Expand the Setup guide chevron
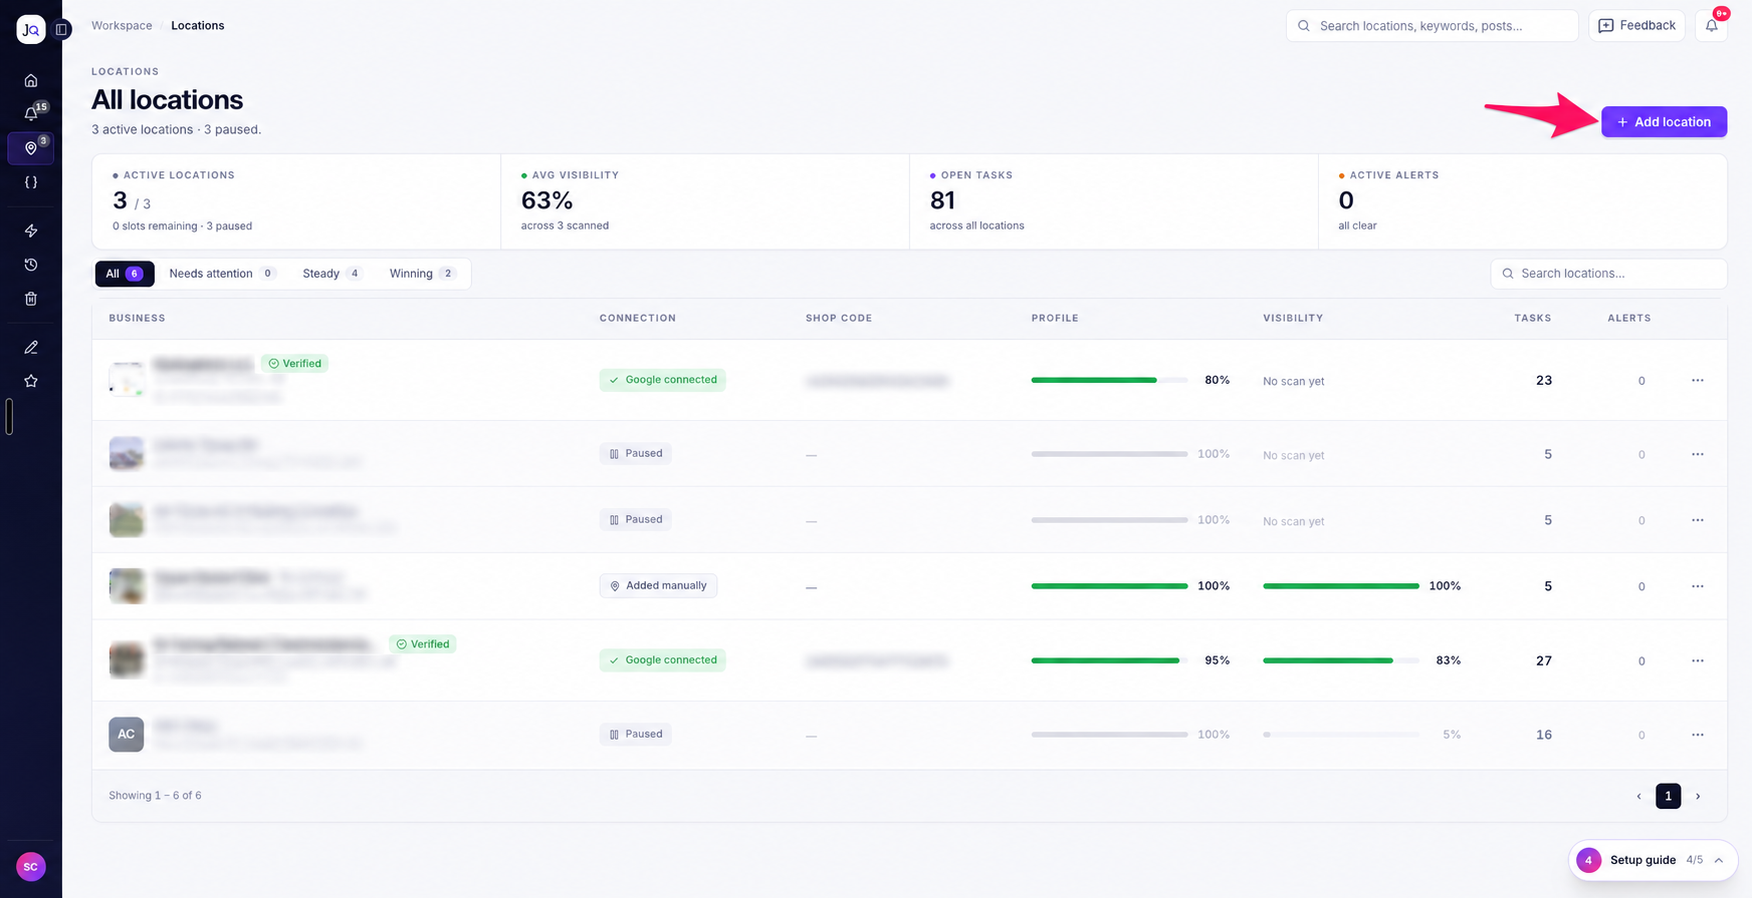 (x=1719, y=860)
